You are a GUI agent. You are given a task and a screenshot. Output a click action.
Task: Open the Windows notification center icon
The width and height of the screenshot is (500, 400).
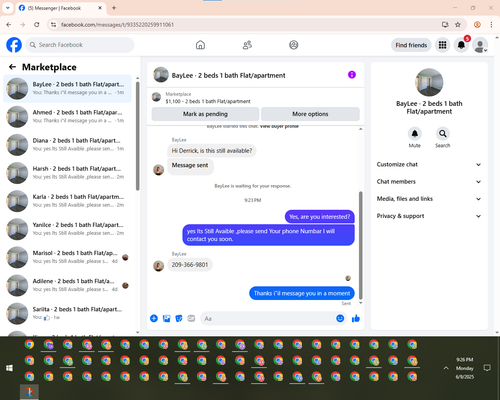pos(487,368)
